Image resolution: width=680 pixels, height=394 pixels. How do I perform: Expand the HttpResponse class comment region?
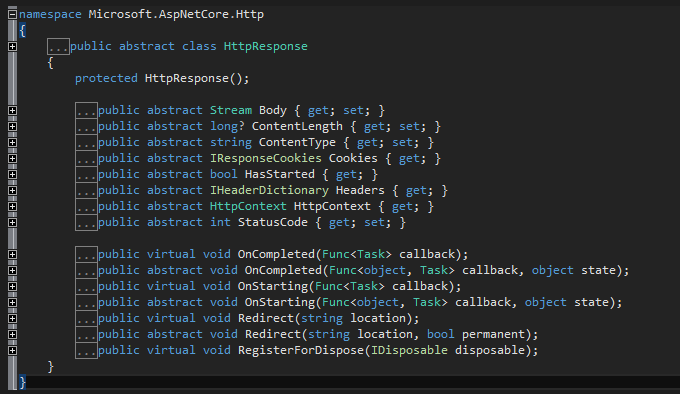click(x=13, y=46)
